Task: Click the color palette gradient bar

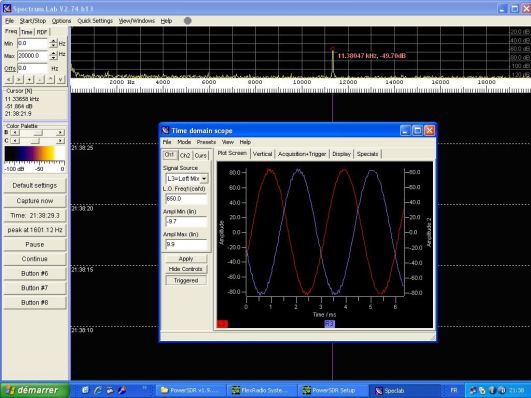Action: pyautogui.click(x=35, y=153)
